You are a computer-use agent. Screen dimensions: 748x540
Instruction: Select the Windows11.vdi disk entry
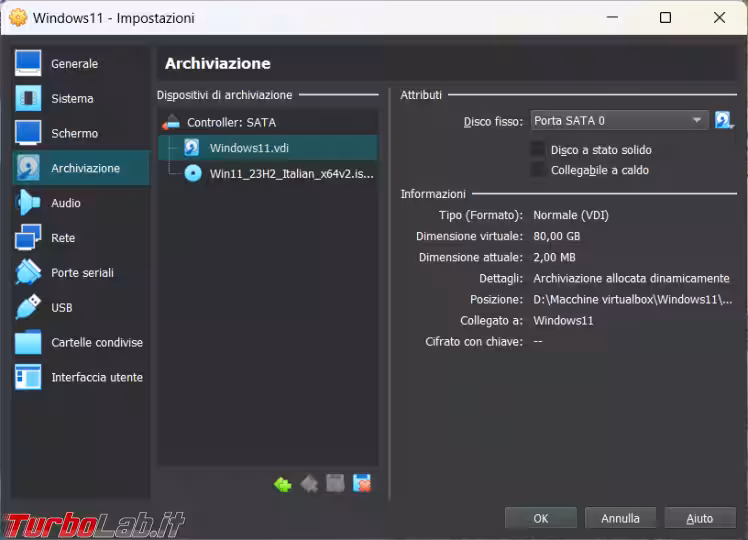tap(268, 148)
